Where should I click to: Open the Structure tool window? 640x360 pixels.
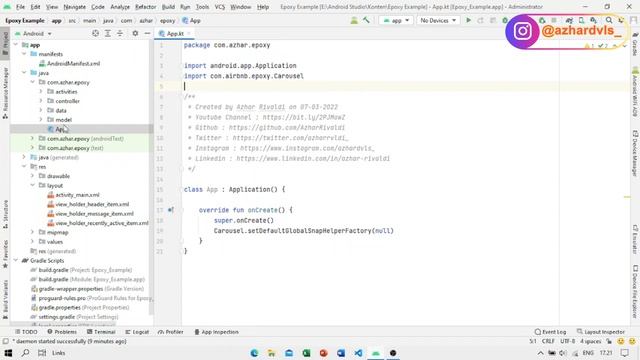click(5, 215)
